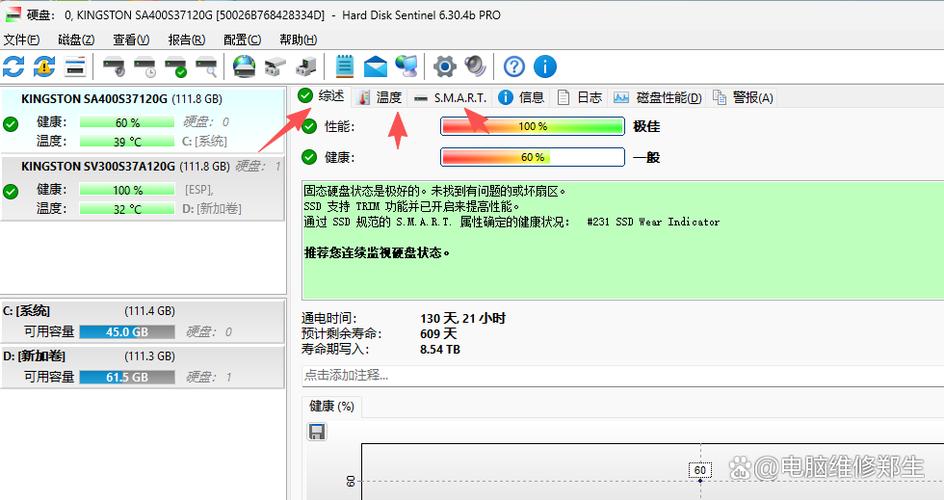The width and height of the screenshot is (944, 500).
Task: Switch to the S.M.A.R.T. tab
Action: tap(450, 97)
